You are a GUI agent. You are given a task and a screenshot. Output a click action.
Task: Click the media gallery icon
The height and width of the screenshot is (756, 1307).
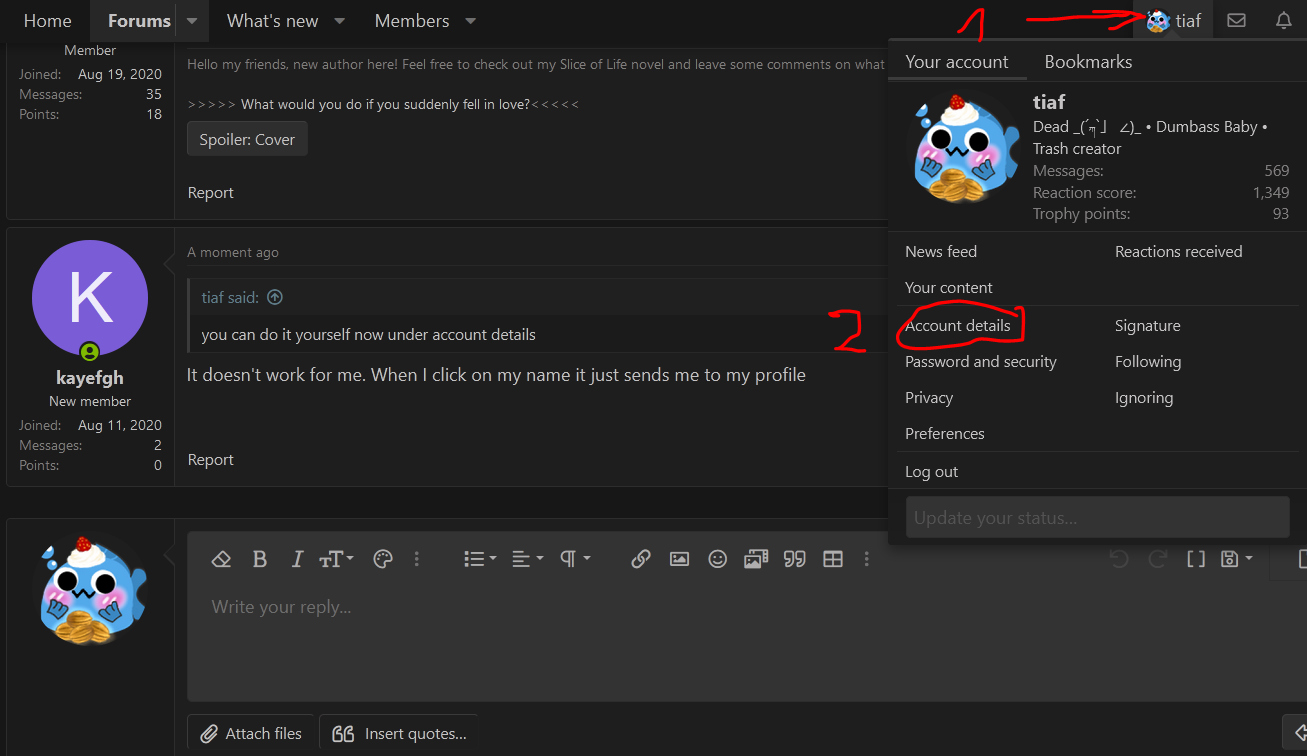(x=756, y=559)
